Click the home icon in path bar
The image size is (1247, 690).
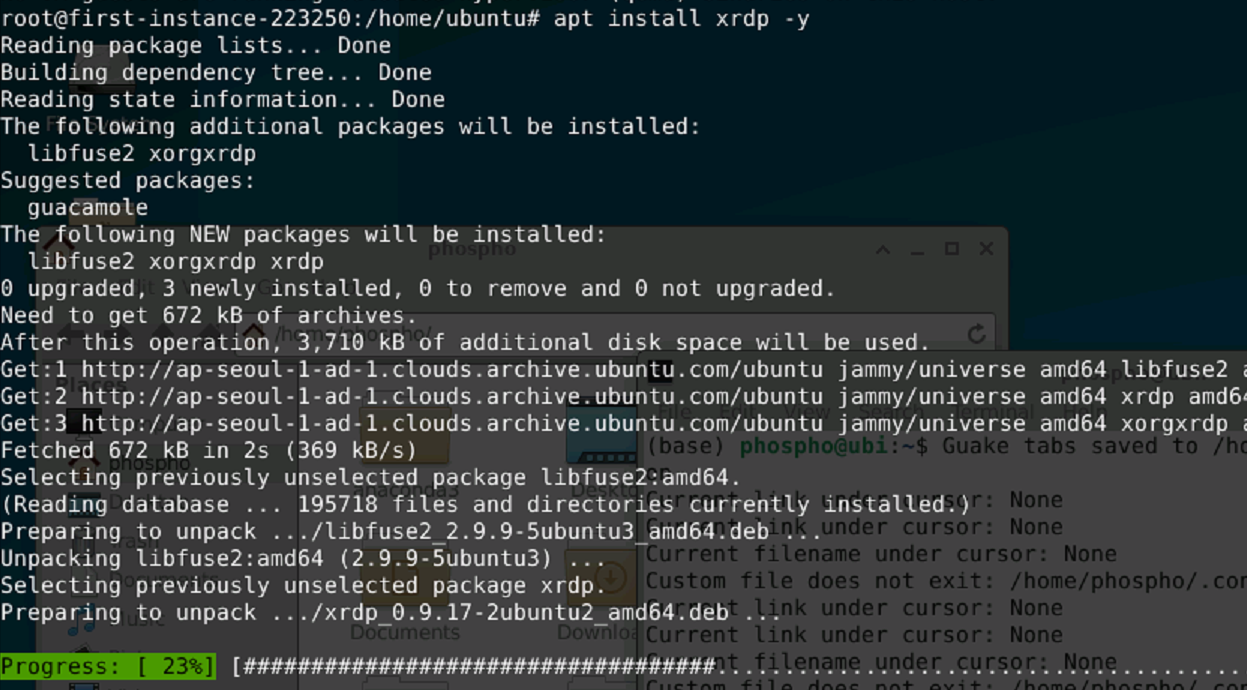(x=254, y=333)
